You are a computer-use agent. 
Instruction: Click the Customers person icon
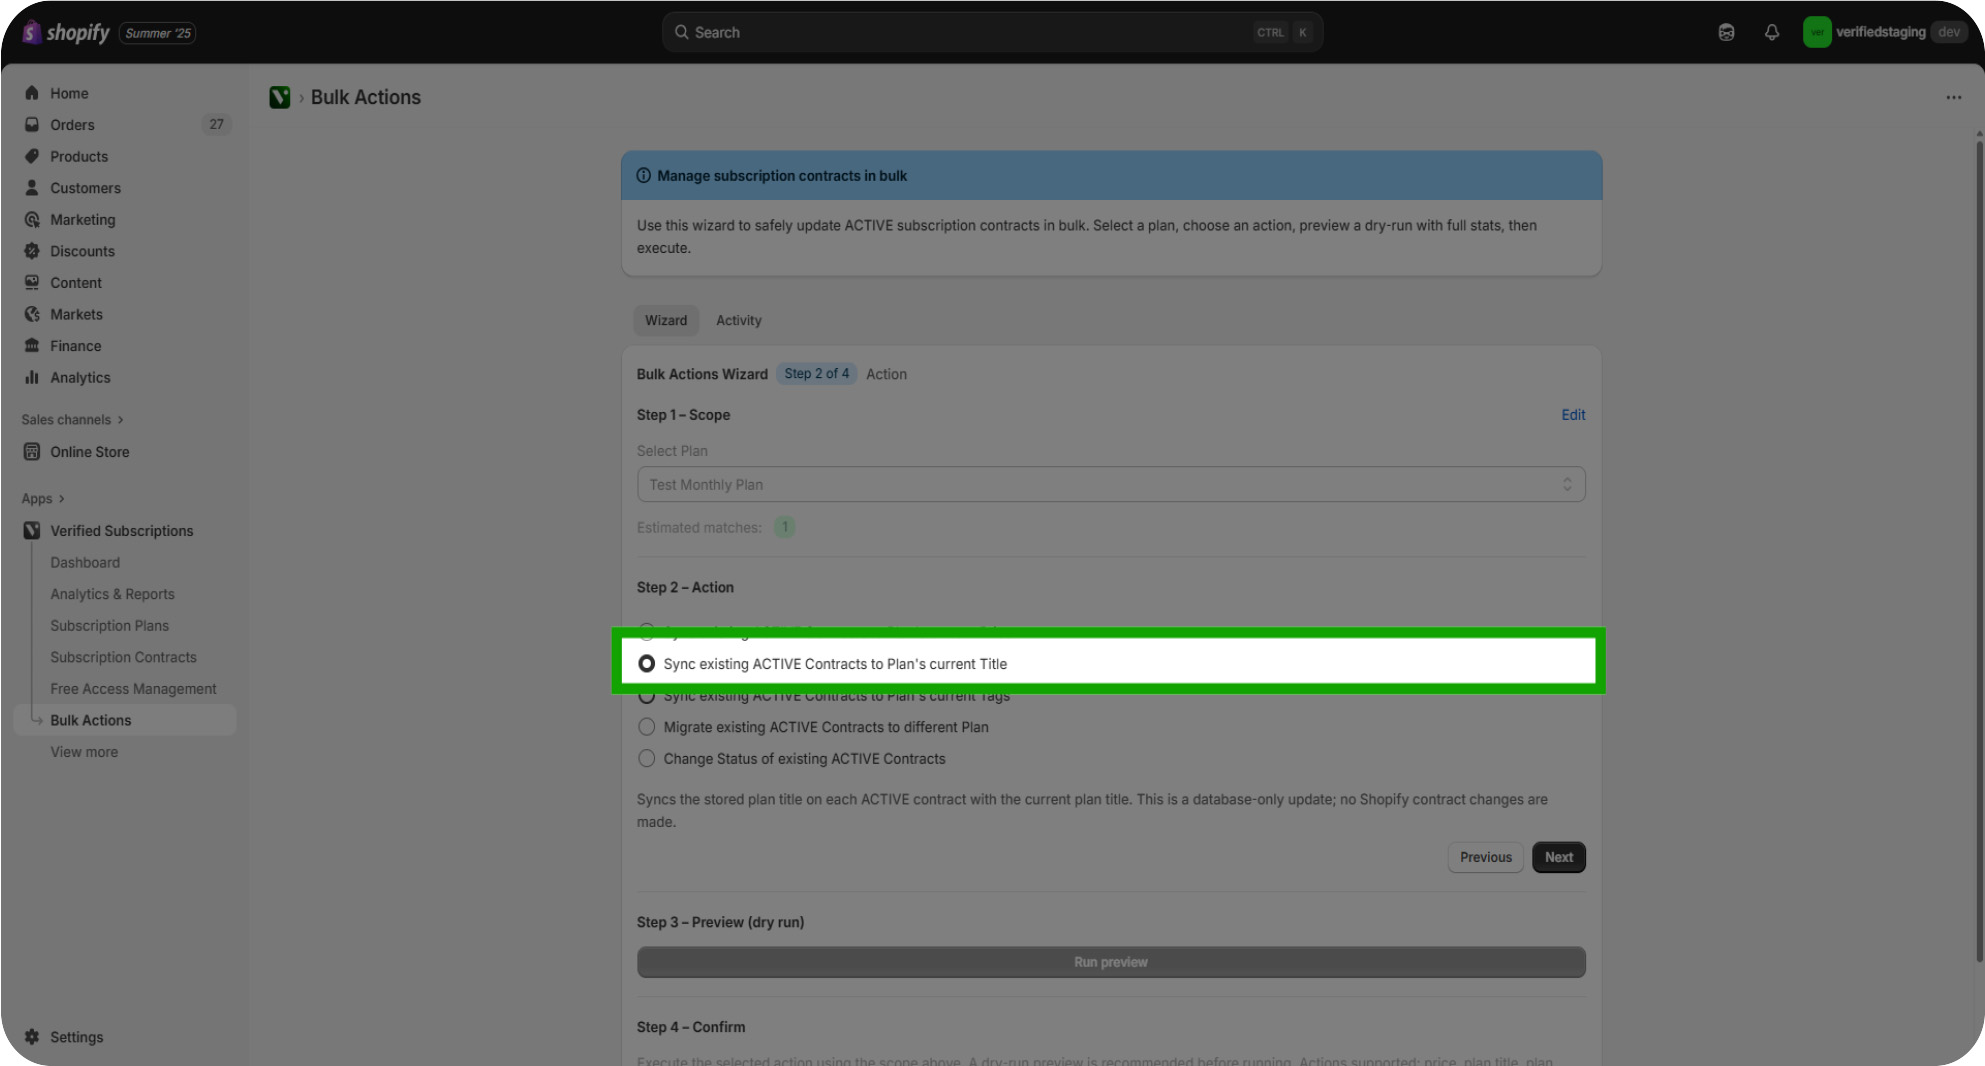click(x=32, y=188)
